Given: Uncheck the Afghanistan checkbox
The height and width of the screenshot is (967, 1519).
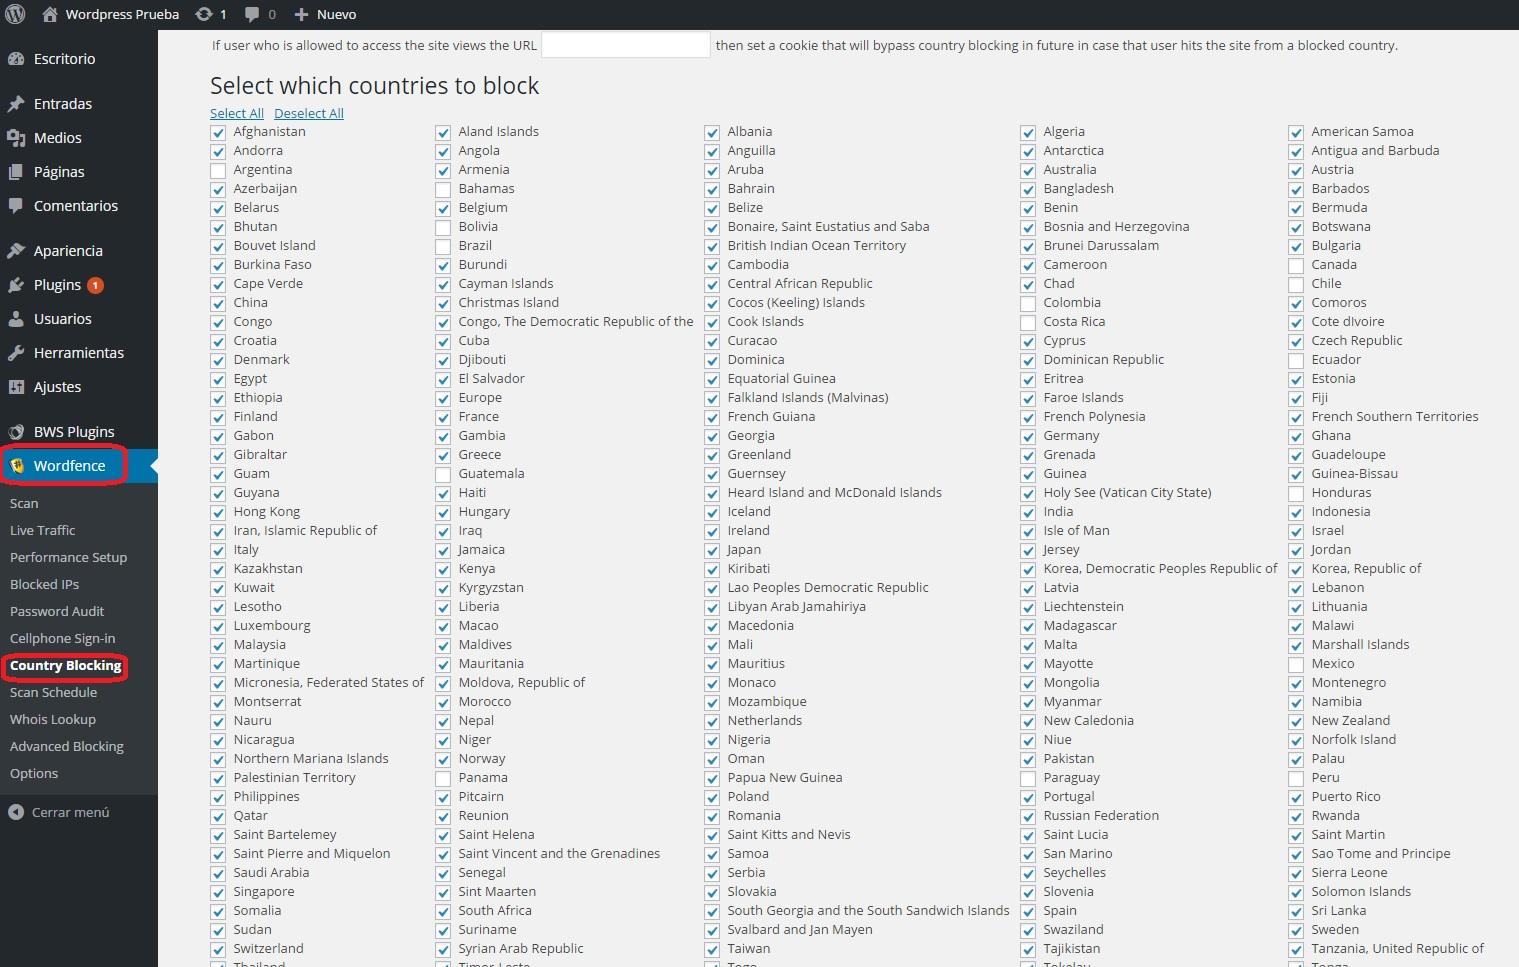Looking at the screenshot, I should pos(218,132).
